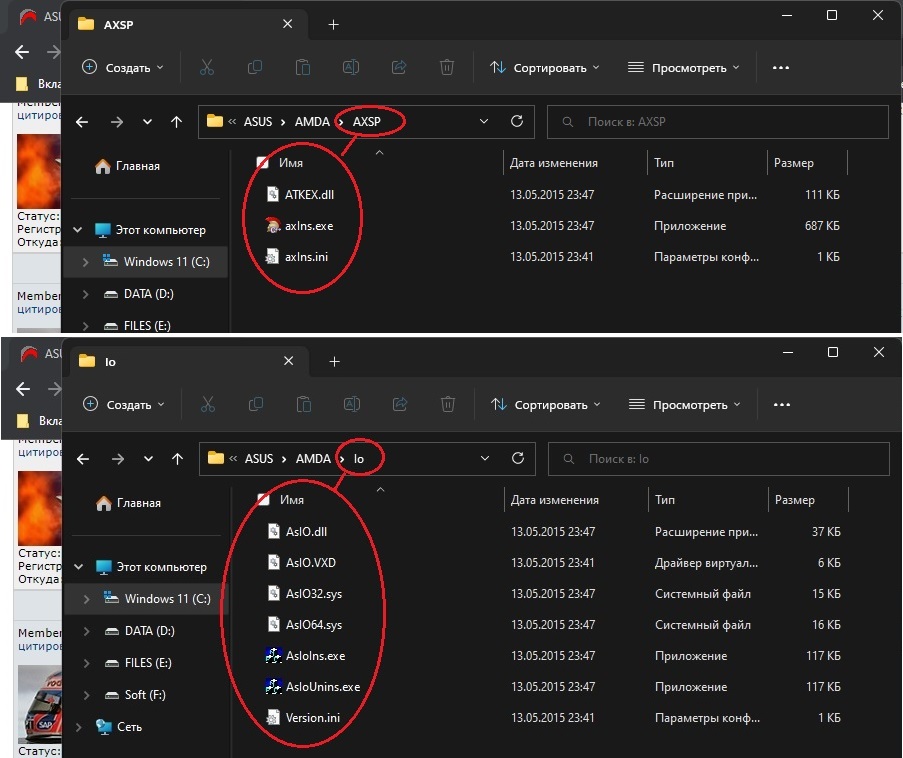Expand Windows 11 (C:) in Io window tree
The image size is (903, 758).
point(87,599)
